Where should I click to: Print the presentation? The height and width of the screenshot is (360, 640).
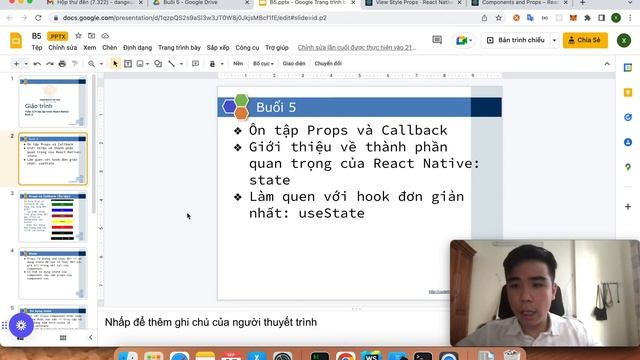point(62,64)
